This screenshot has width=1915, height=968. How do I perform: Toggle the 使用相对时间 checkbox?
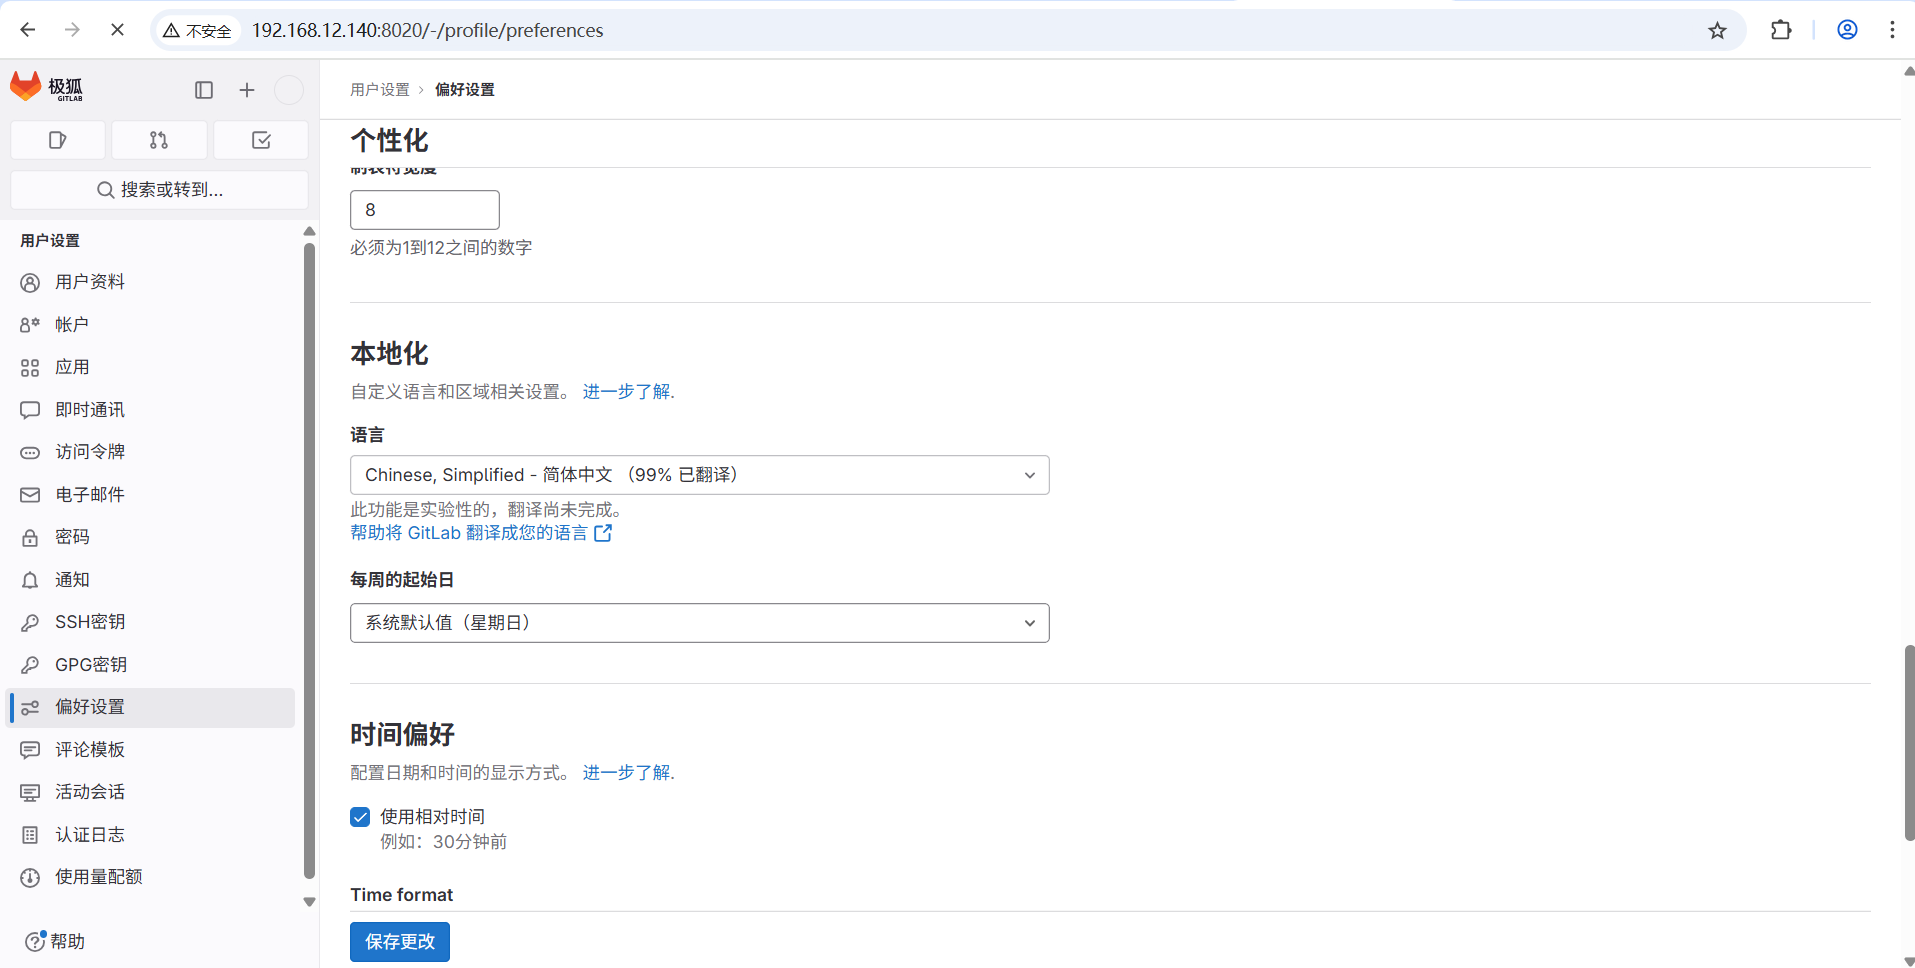pos(360,817)
